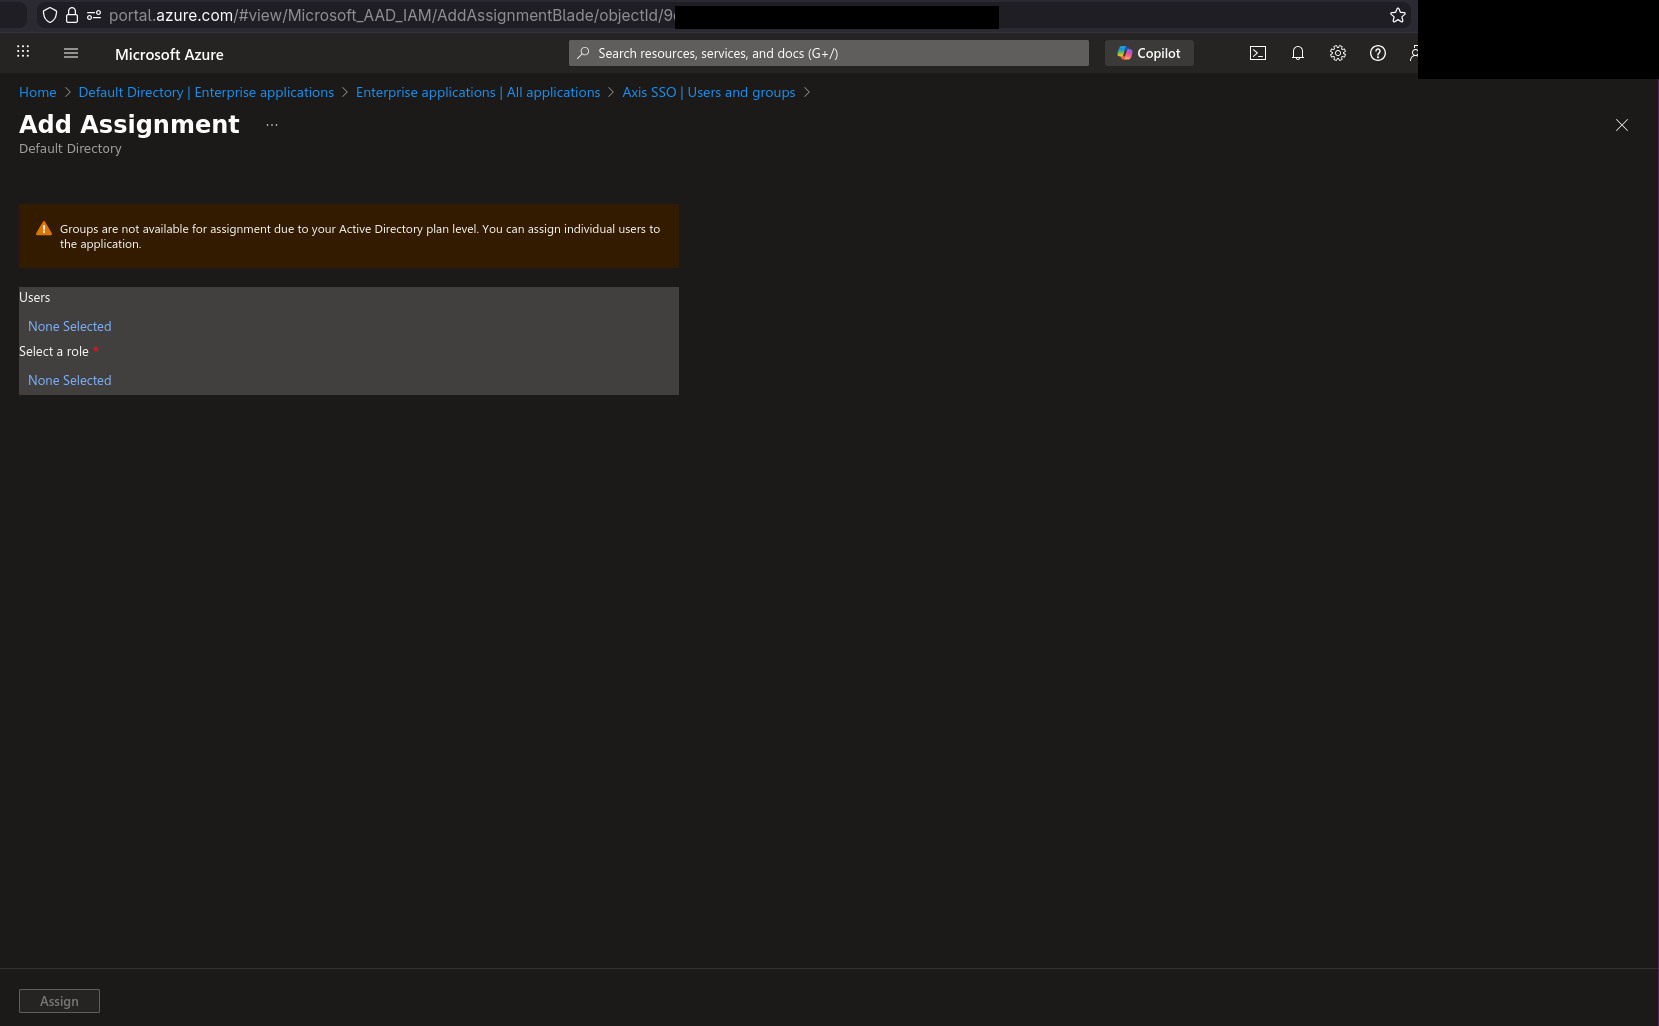Open the Notifications bell
Screen dimensions: 1659x1026
click(x=1298, y=53)
